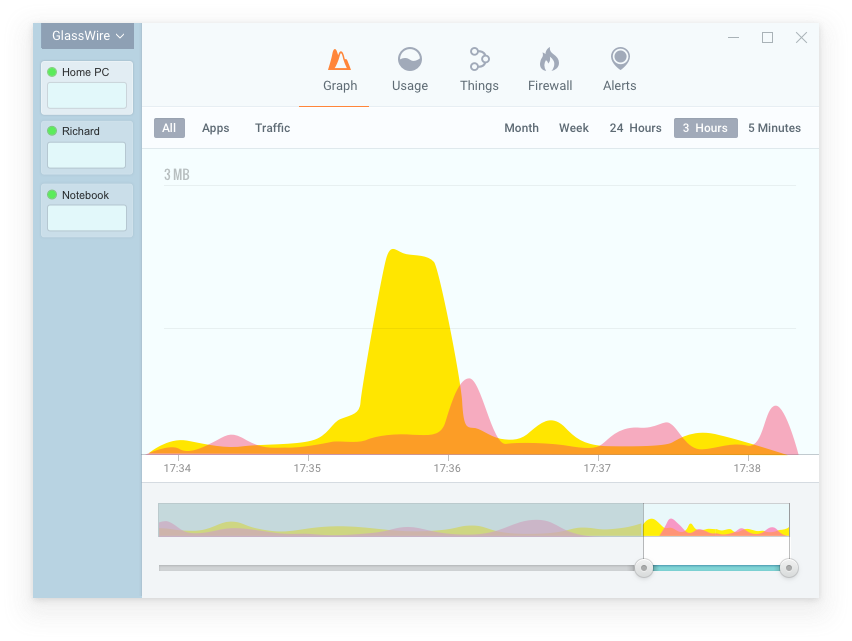This screenshot has height=641, width=852.
Task: Expand options via the GlassWire chevron
Action: pos(122,36)
